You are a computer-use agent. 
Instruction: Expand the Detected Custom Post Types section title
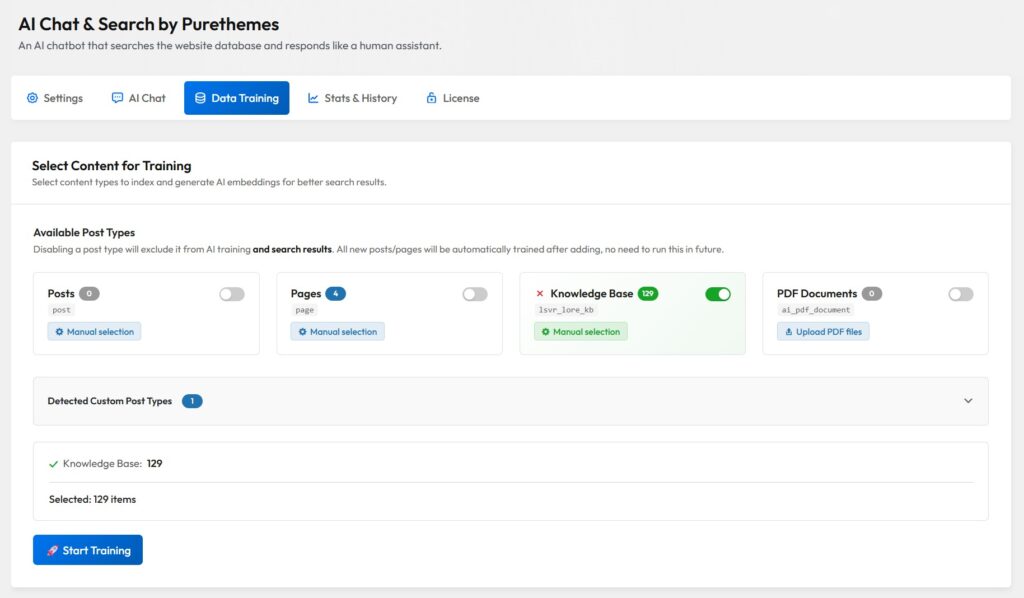[110, 401]
